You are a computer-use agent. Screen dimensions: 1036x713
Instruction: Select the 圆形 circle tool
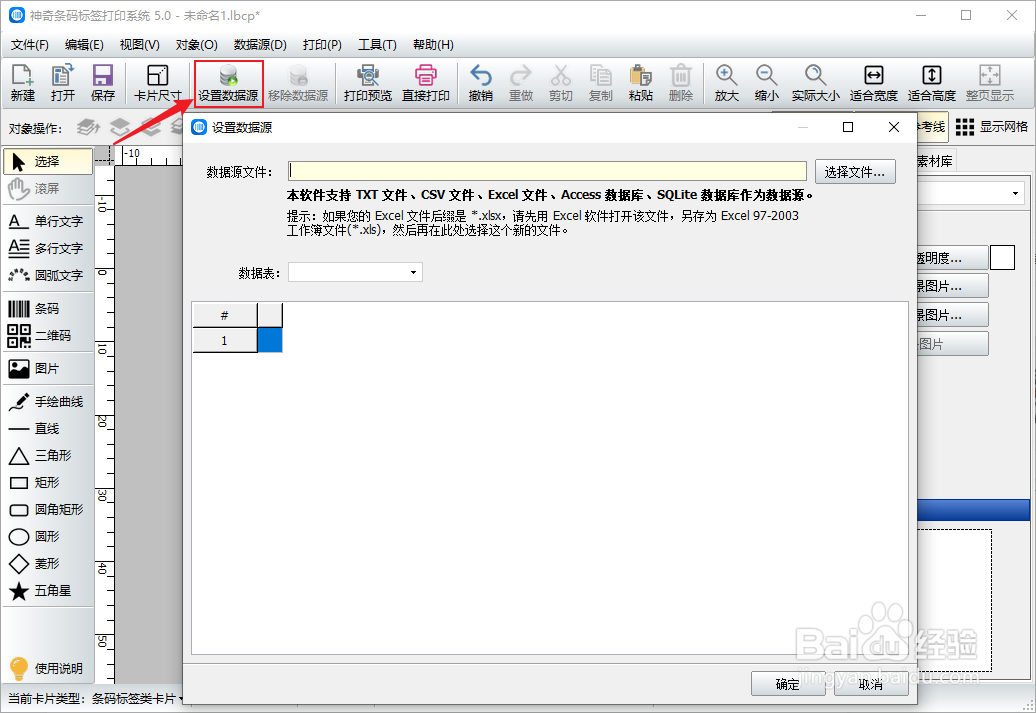click(x=48, y=537)
